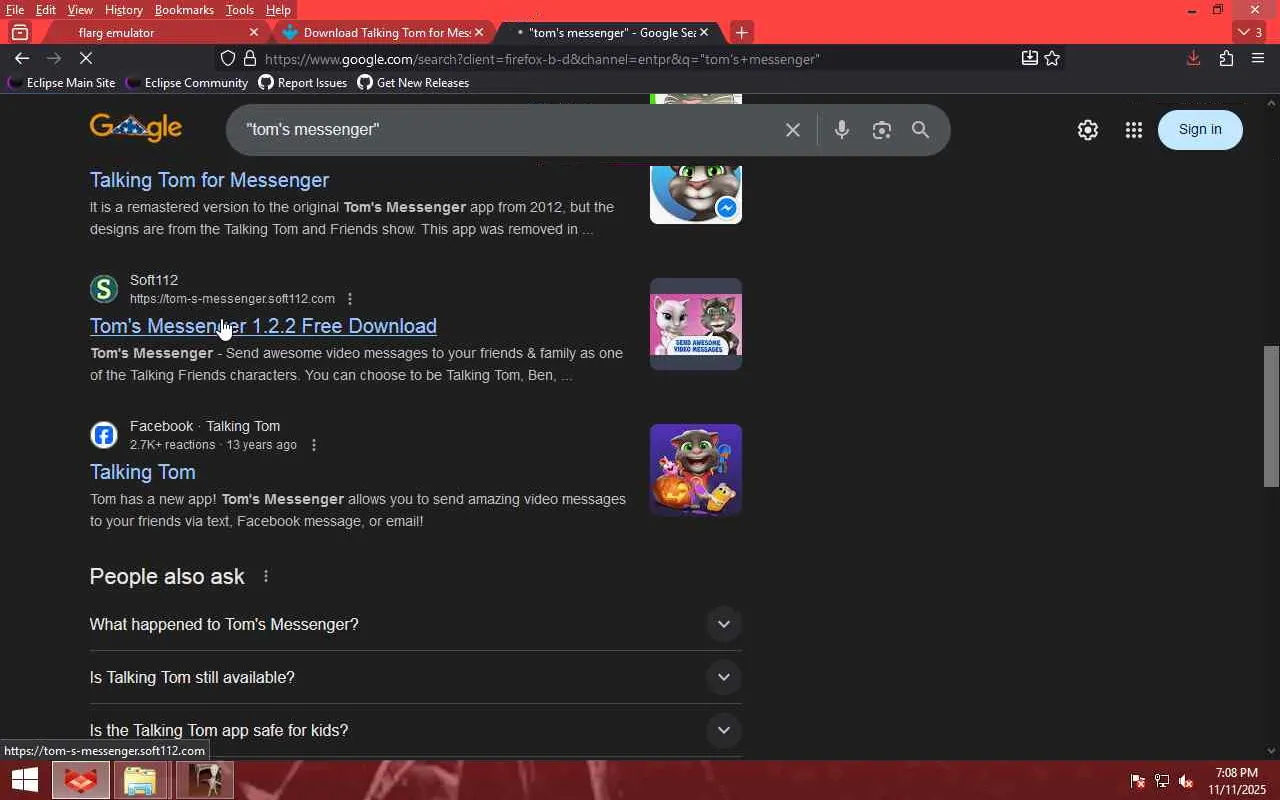Click the tray-with-arrow icon beside the bookmark star

pyautogui.click(x=1029, y=59)
